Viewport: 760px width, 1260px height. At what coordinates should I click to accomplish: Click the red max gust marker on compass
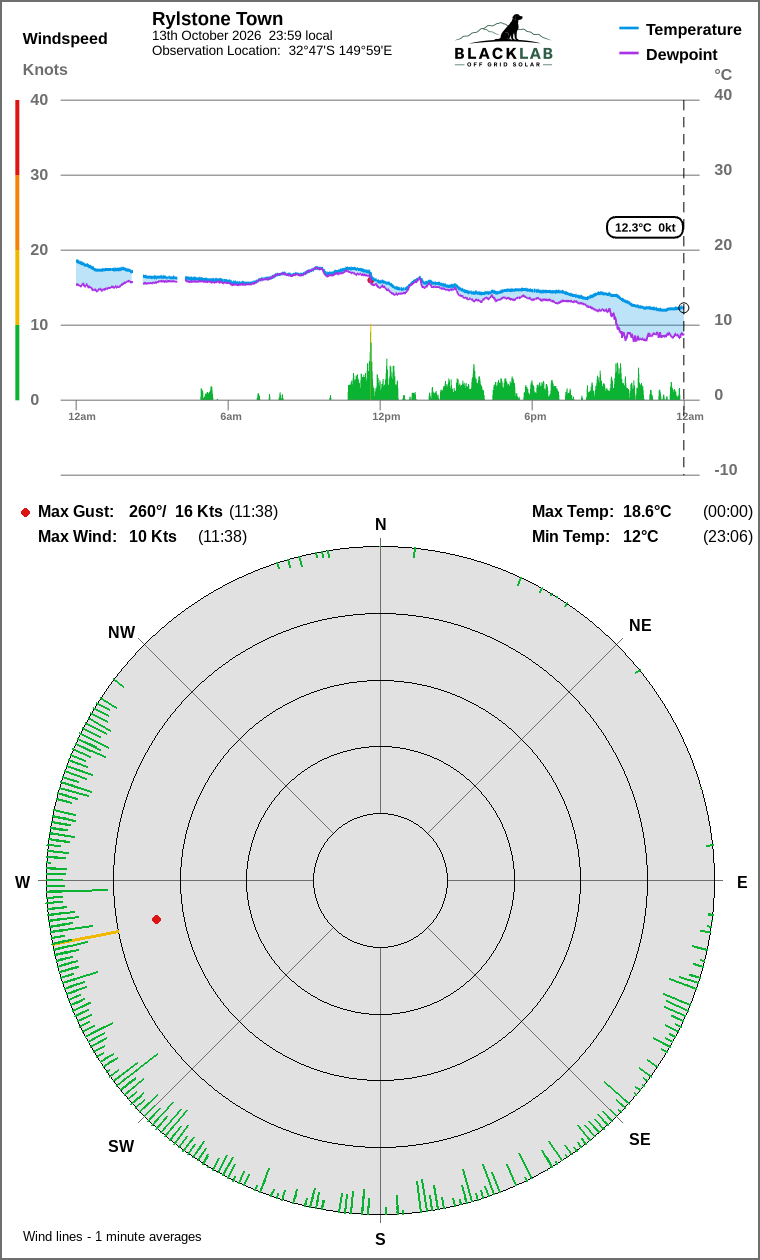pos(156,919)
